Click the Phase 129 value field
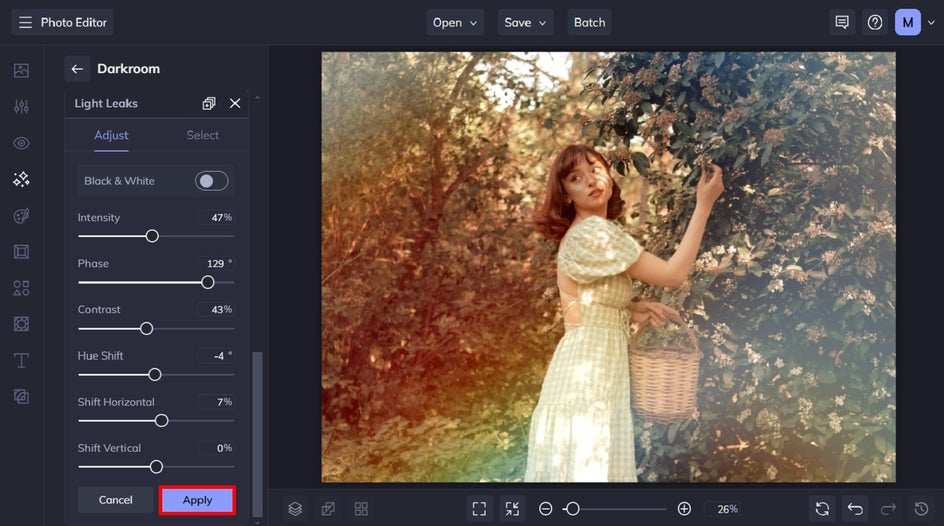This screenshot has width=944, height=526. pyautogui.click(x=216, y=264)
